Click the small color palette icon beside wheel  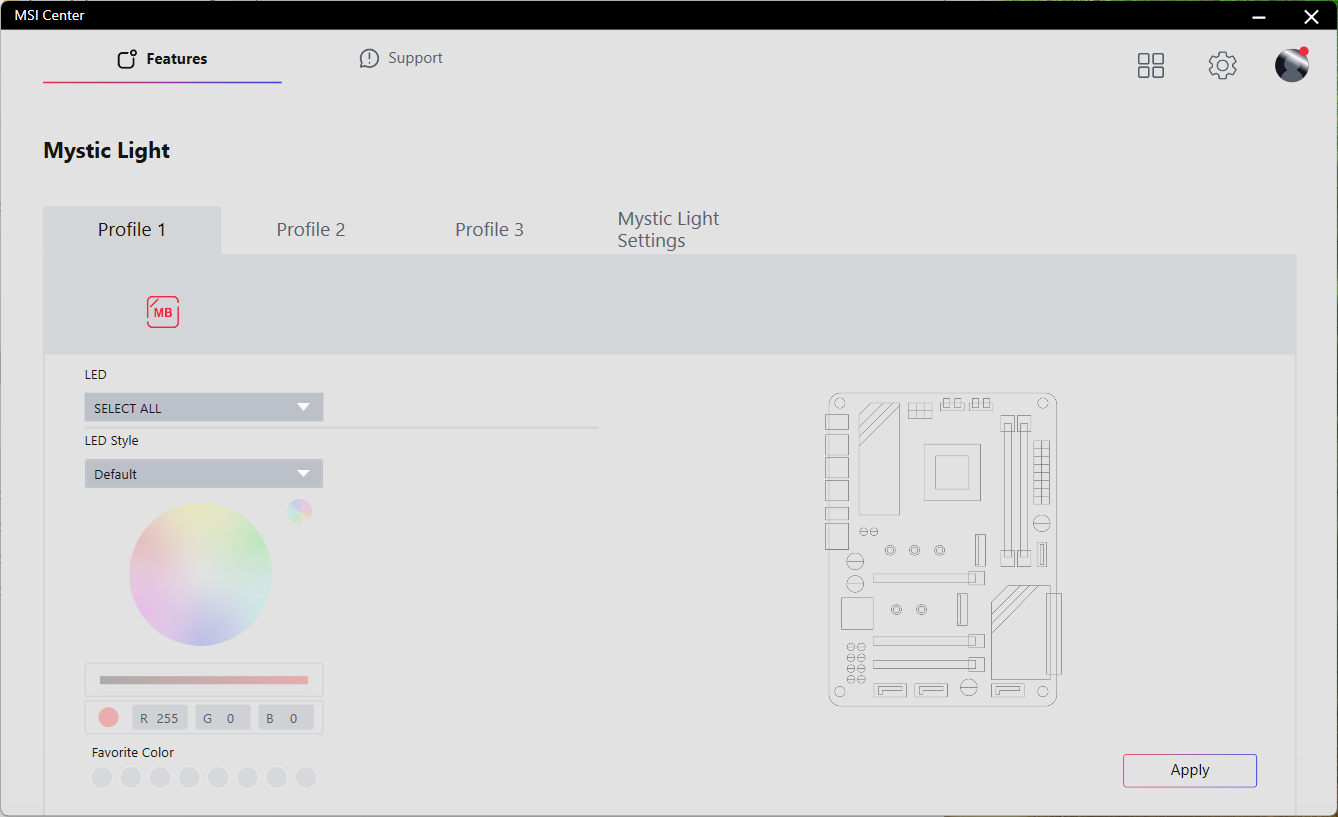click(x=300, y=511)
